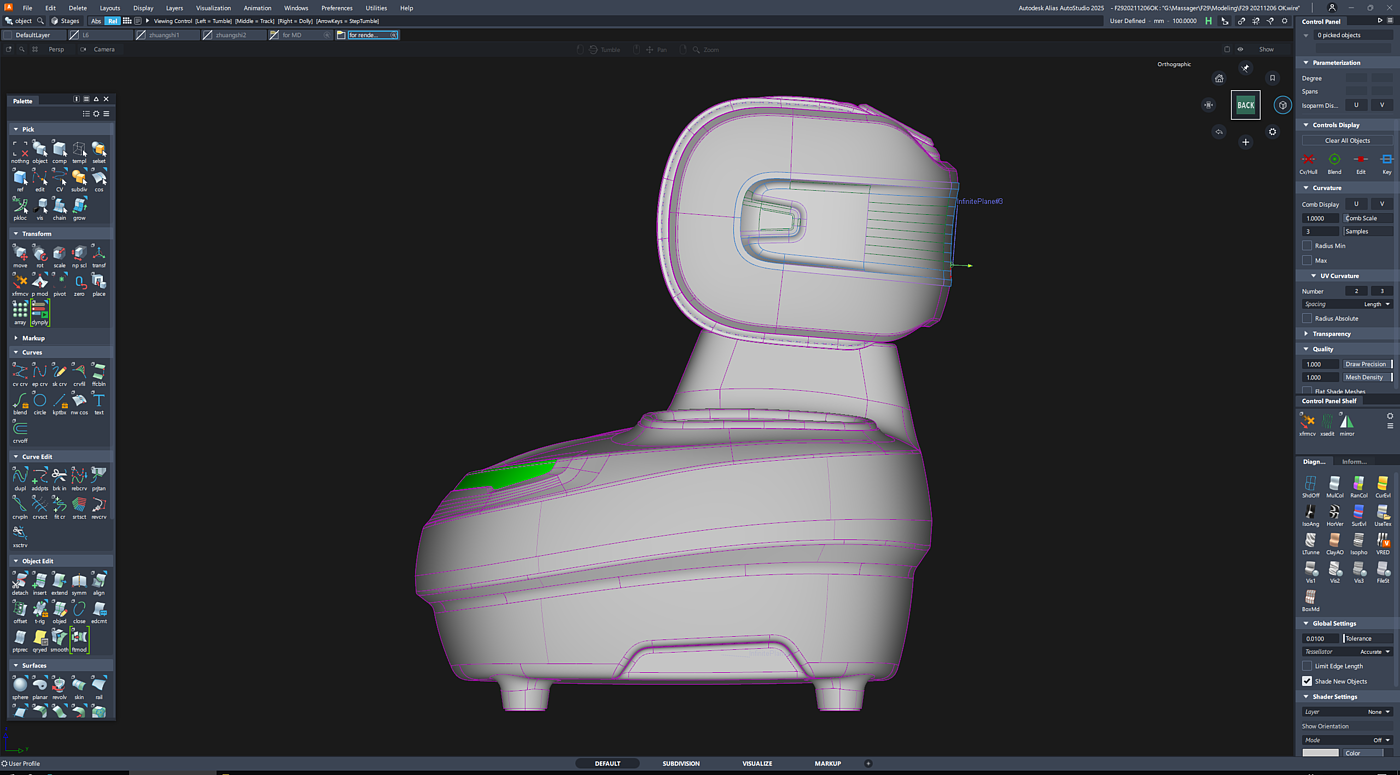Open the Layers menu
The width and height of the screenshot is (1400, 775).
[x=174, y=8]
